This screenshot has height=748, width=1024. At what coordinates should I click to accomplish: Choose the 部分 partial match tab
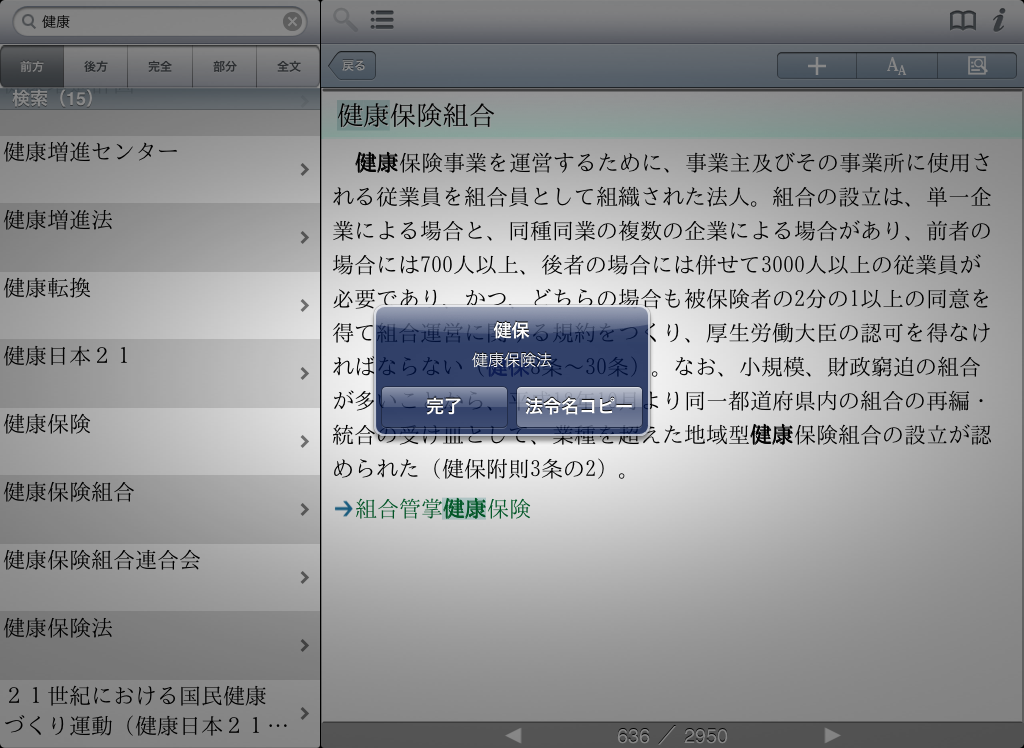[224, 67]
